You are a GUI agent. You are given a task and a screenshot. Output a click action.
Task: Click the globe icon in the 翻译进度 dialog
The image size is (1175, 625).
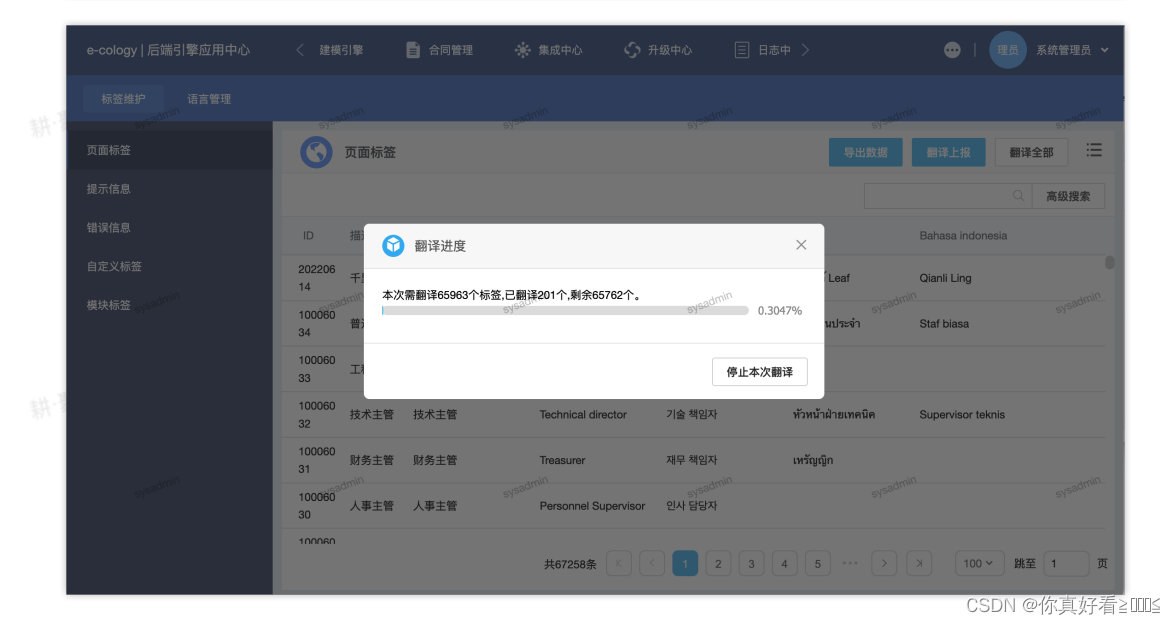(392, 244)
